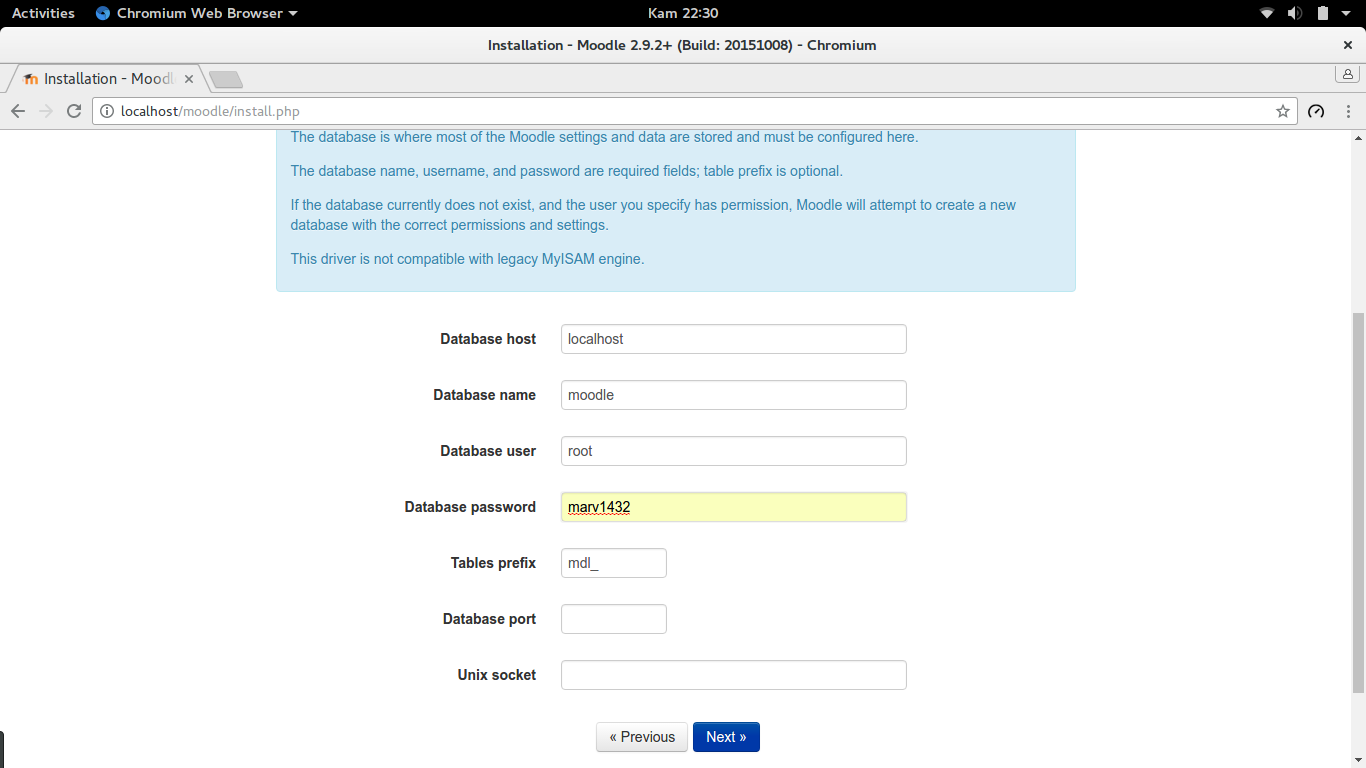Click the speedometer extension icon
Viewport: 1366px width, 768px height.
(x=1316, y=111)
